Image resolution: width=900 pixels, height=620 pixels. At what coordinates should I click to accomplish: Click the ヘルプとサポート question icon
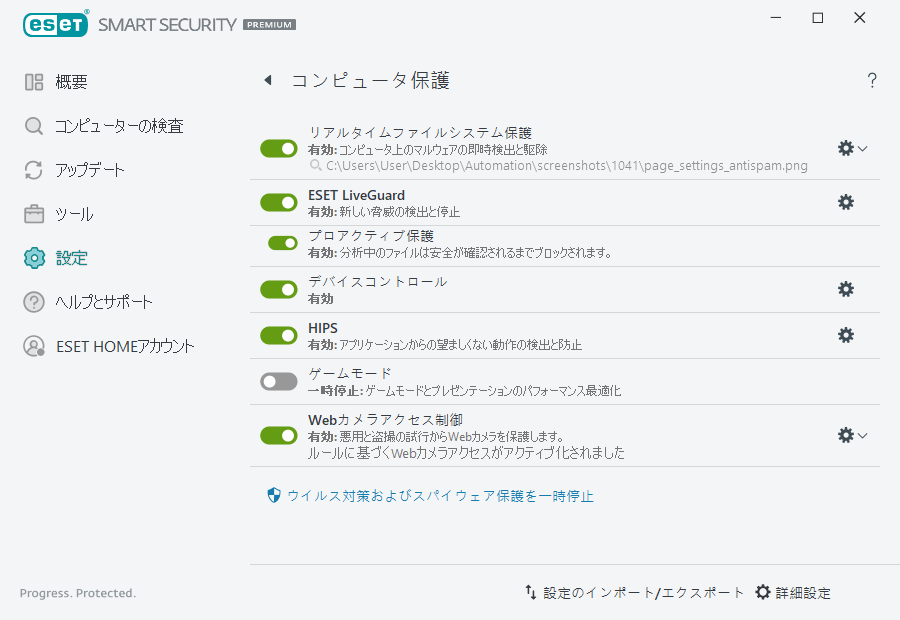(x=31, y=302)
